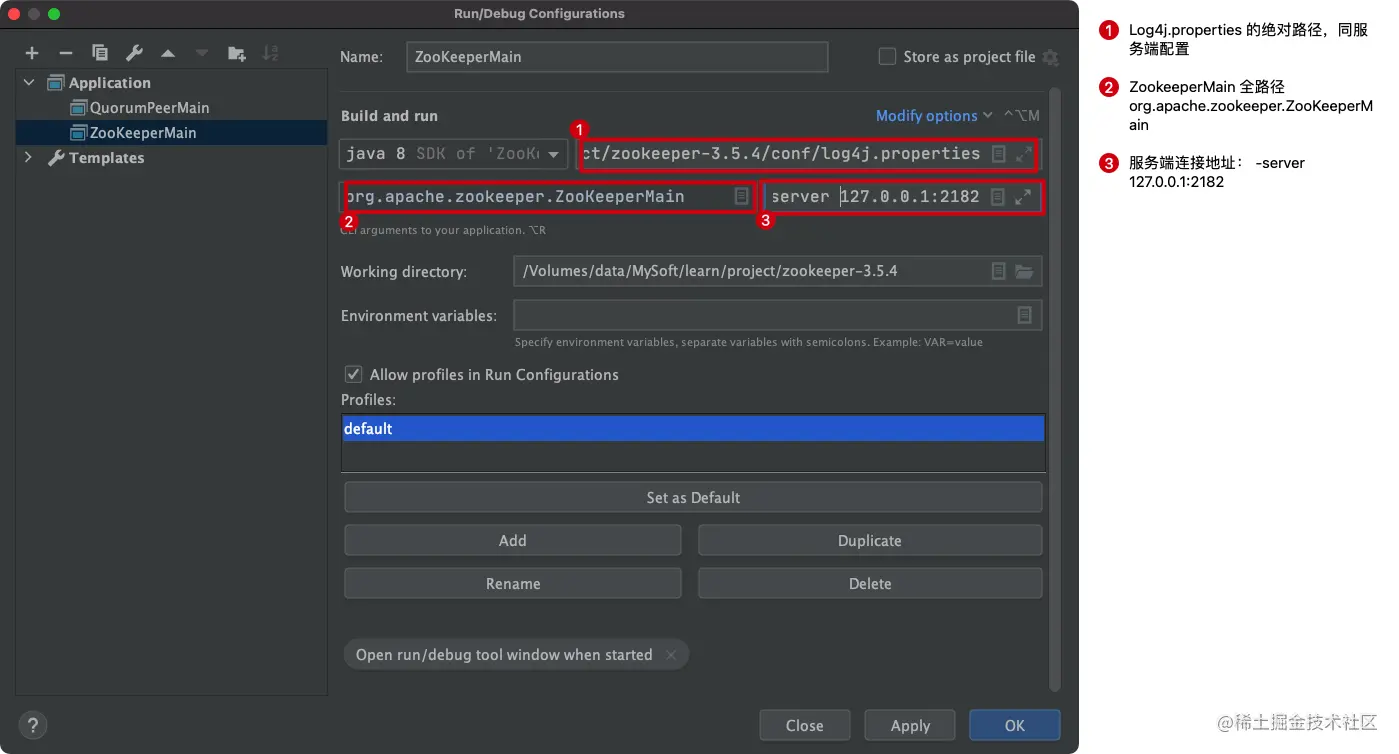Click the dialog vertical scrollbar
This screenshot has width=1399, height=754.
click(x=1054, y=390)
